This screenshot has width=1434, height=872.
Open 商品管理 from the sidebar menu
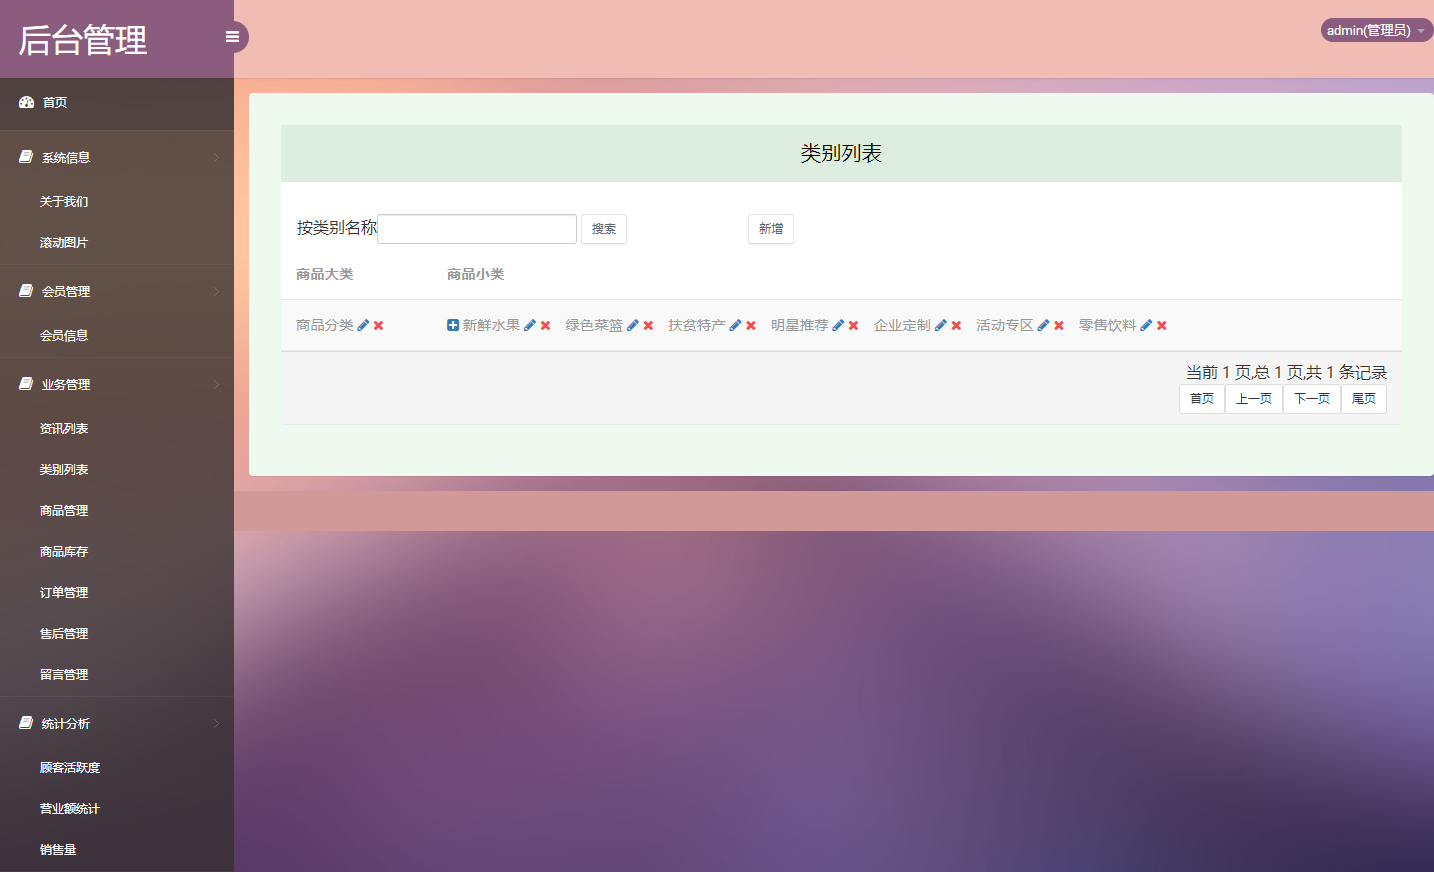64,510
